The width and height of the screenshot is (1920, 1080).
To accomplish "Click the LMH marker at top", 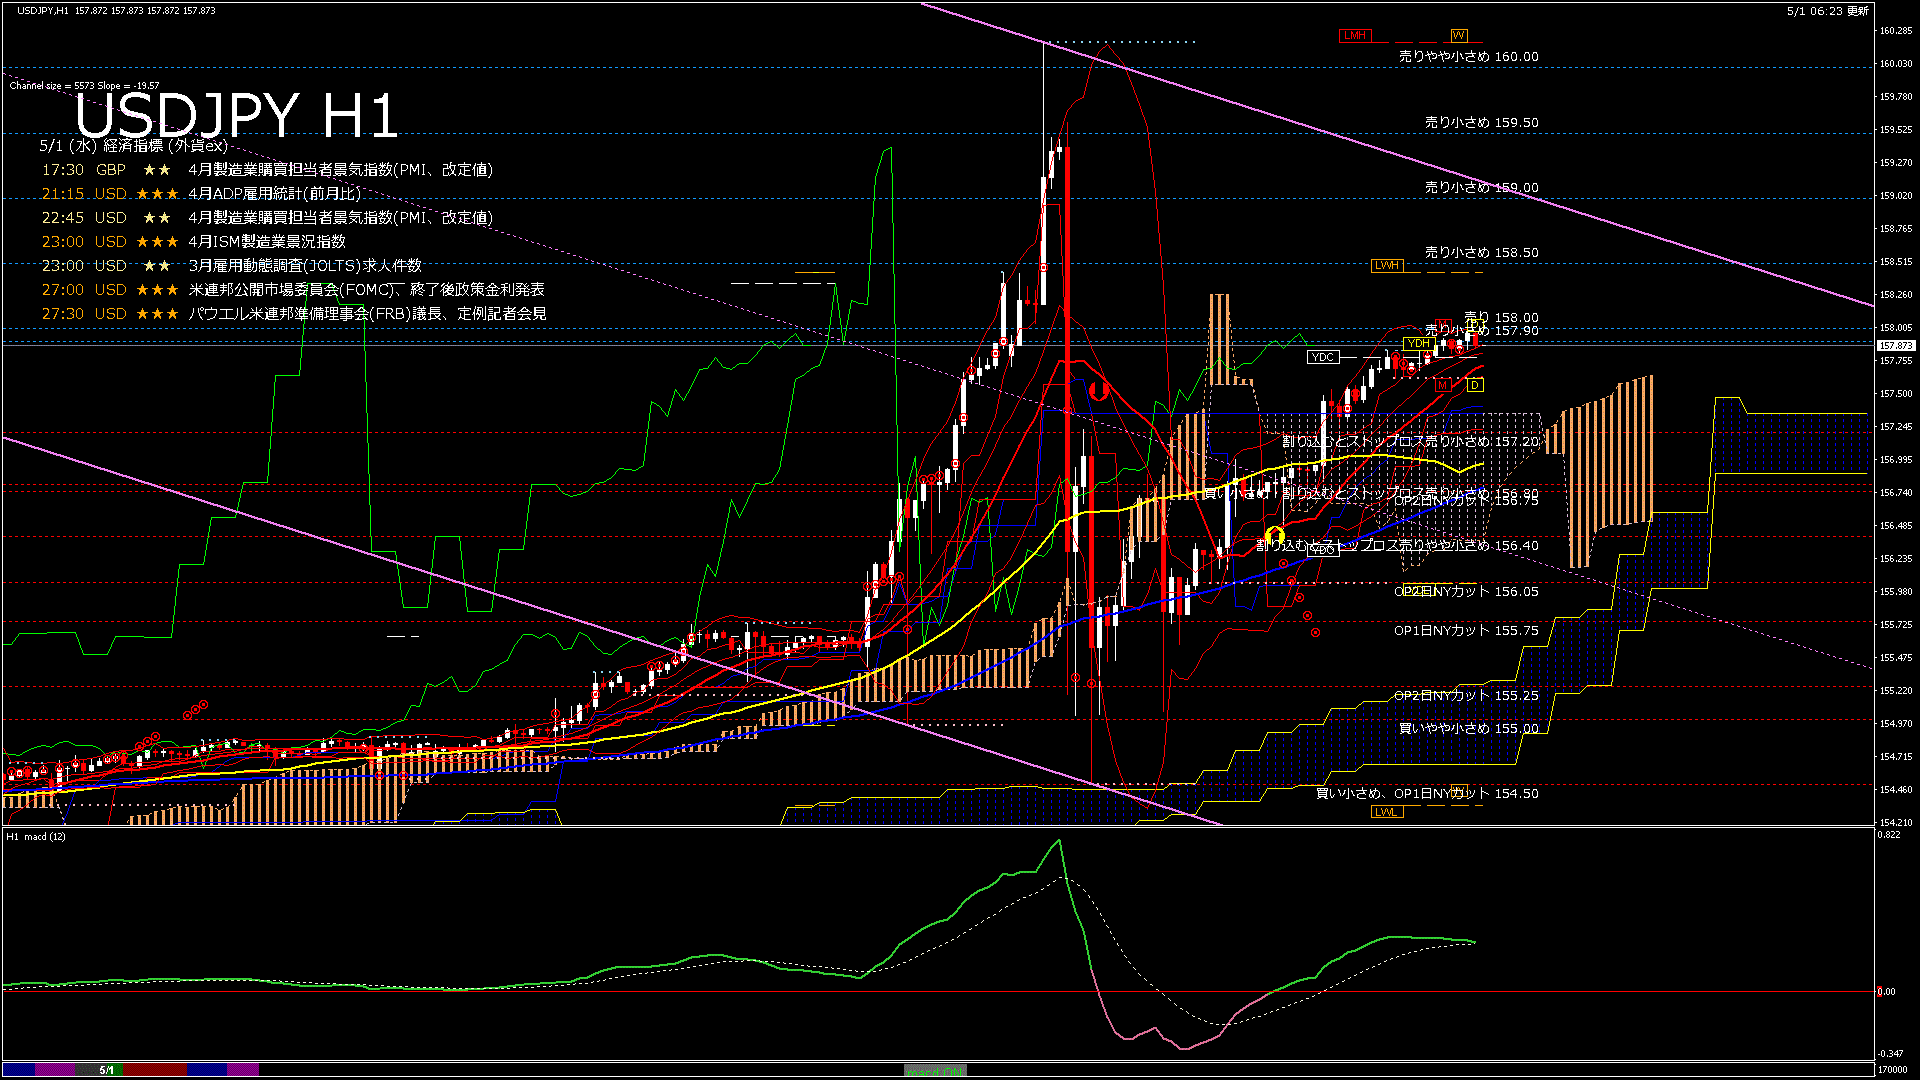I will tap(1355, 36).
